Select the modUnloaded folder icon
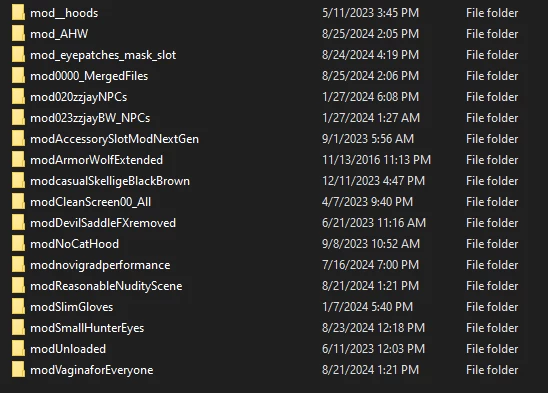 pos(18,349)
